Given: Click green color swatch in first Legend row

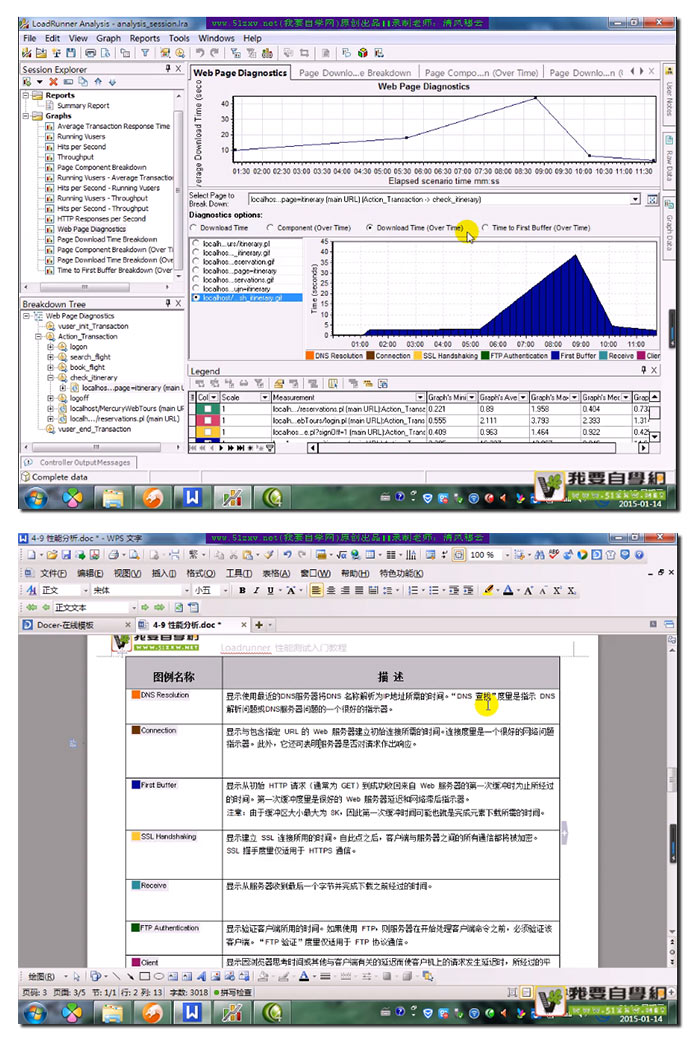Looking at the screenshot, I should tap(208, 409).
